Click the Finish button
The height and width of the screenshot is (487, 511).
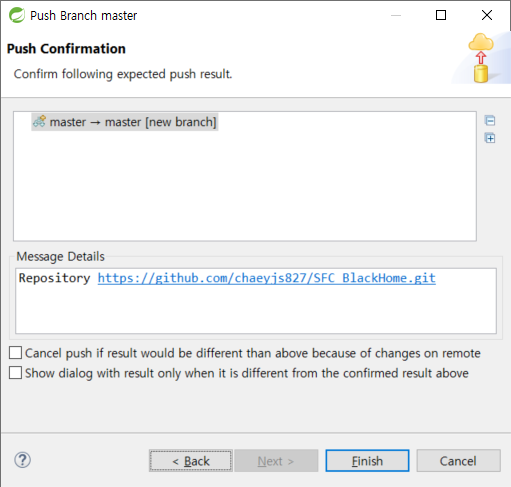pyautogui.click(x=367, y=461)
